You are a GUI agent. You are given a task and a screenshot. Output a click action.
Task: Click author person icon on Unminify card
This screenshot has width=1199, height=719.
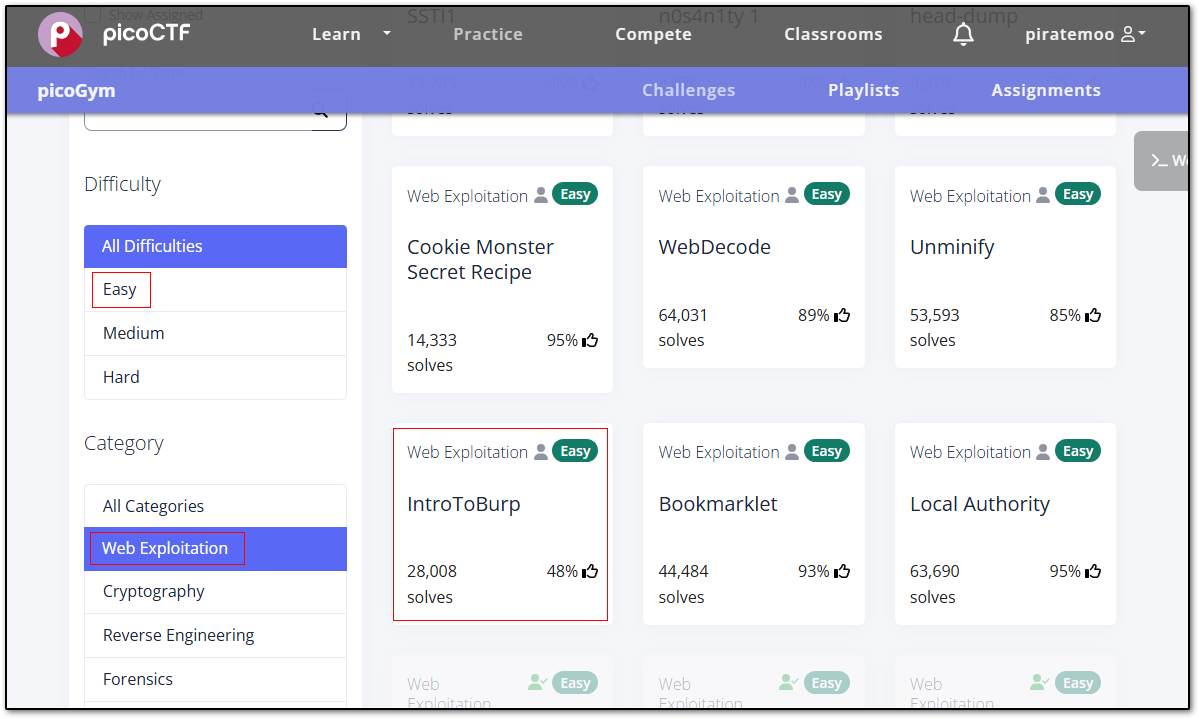coord(1043,195)
